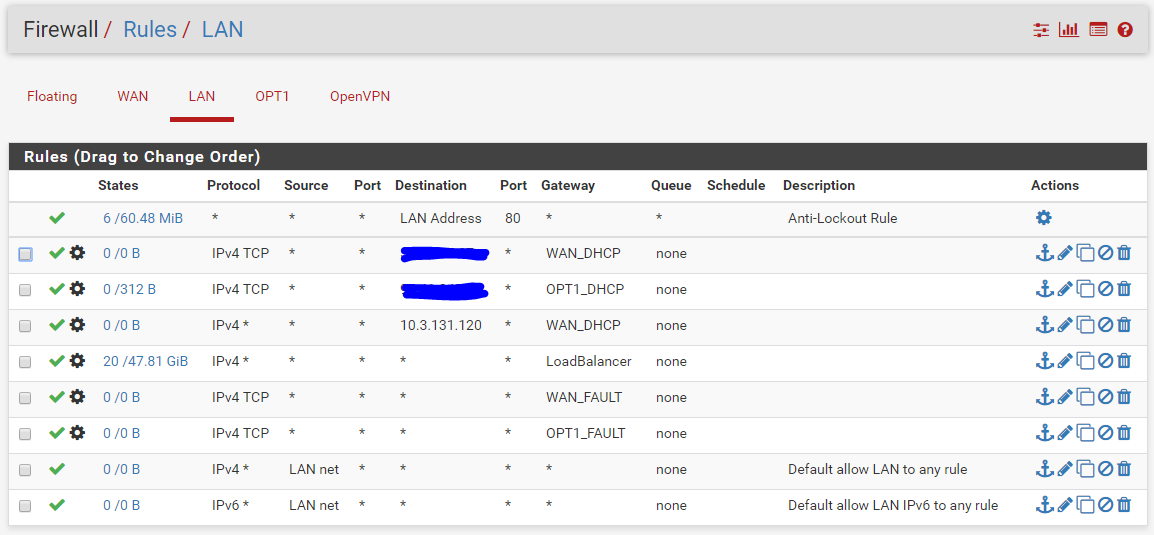This screenshot has height=535, width=1154.
Task: Open the OpenVPN rules tab
Action: (360, 97)
